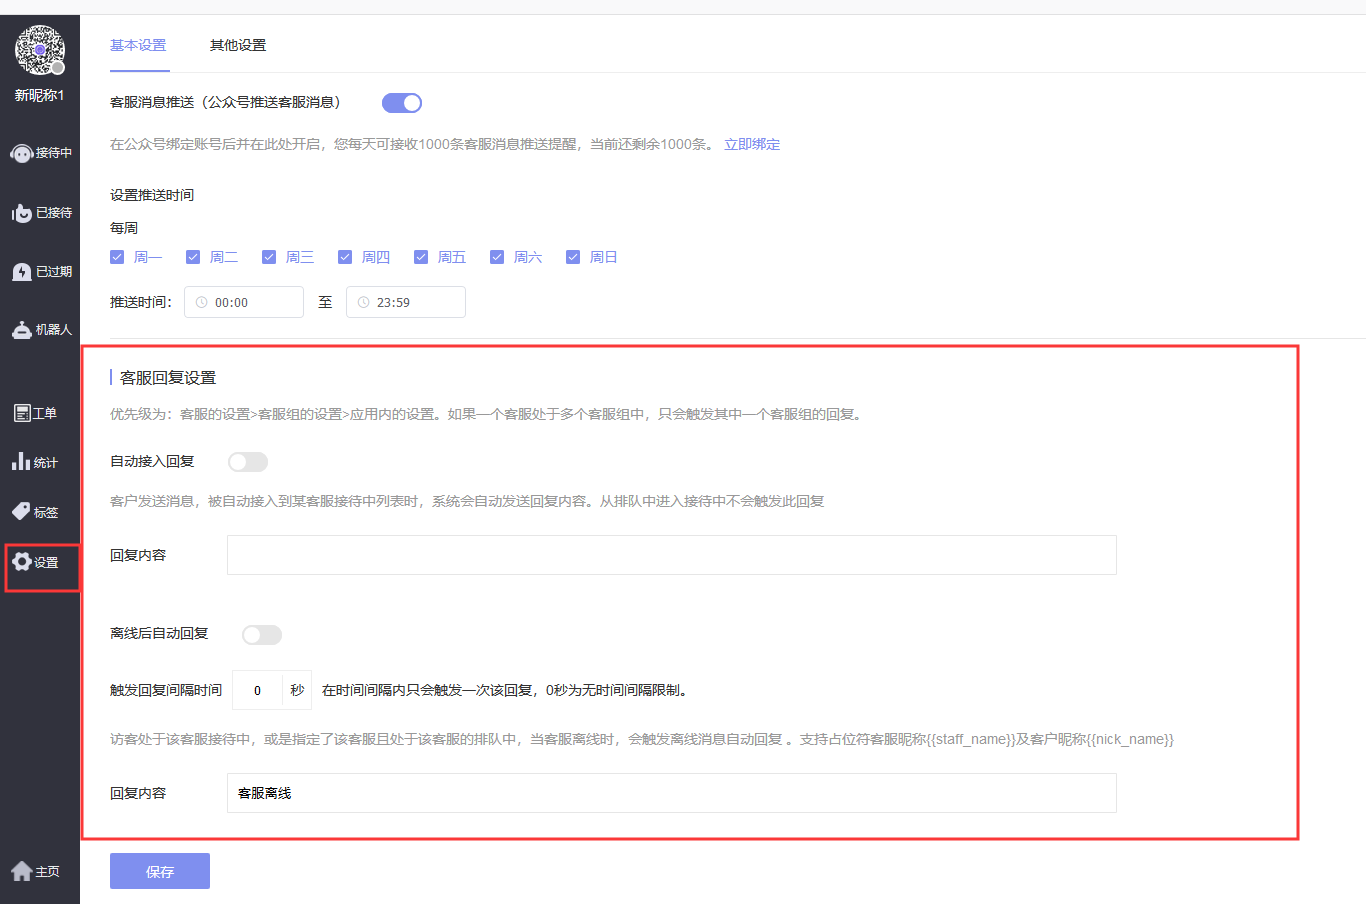Switch to 其他设置 tab
Screen dimensions: 1366x904
[x=238, y=45]
